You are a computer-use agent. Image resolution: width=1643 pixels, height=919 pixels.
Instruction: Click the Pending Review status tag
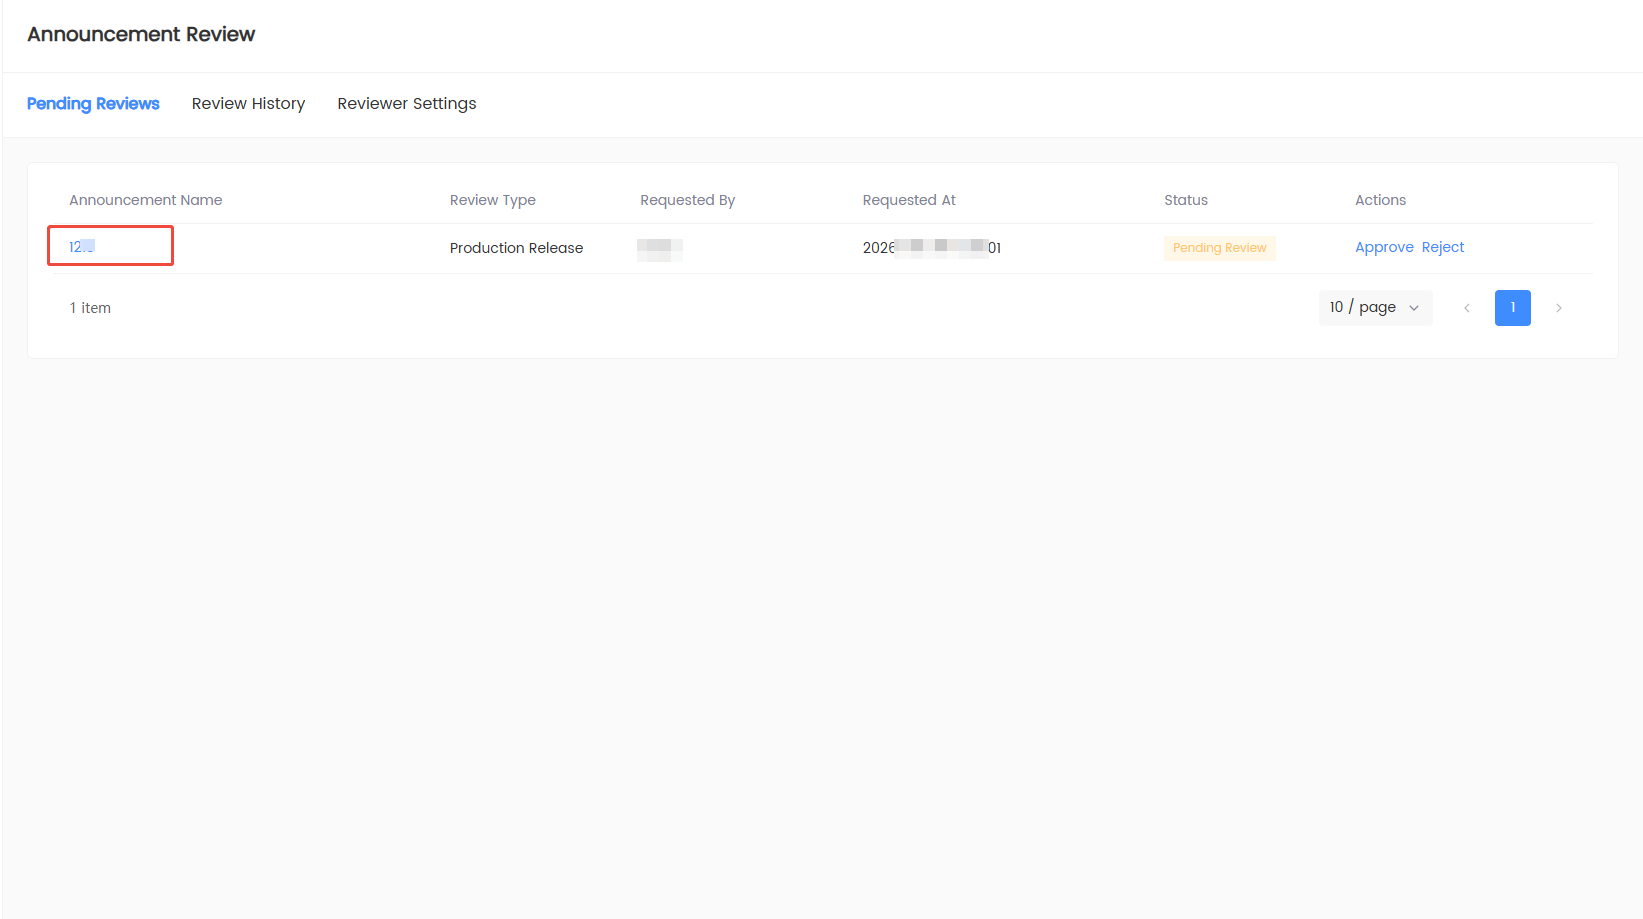1219,248
